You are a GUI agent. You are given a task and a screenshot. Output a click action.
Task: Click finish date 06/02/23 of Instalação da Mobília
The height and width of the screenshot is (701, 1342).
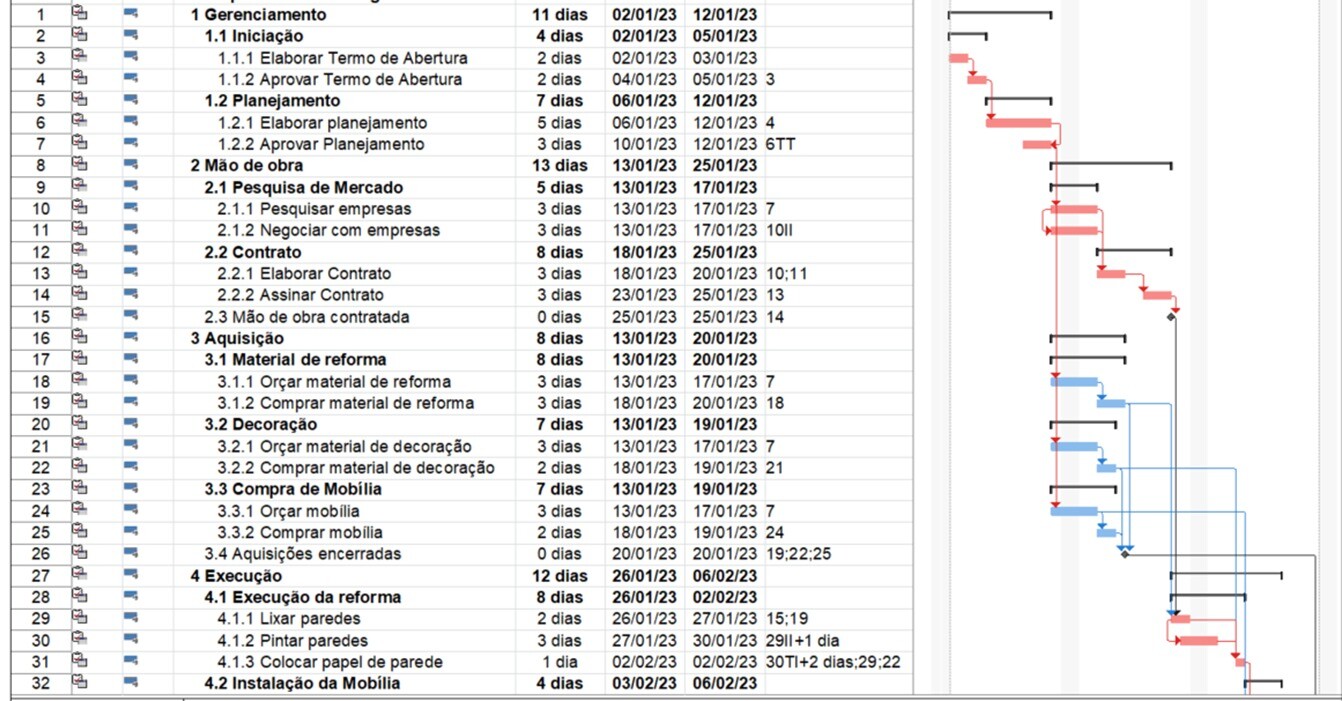pyautogui.click(x=725, y=684)
